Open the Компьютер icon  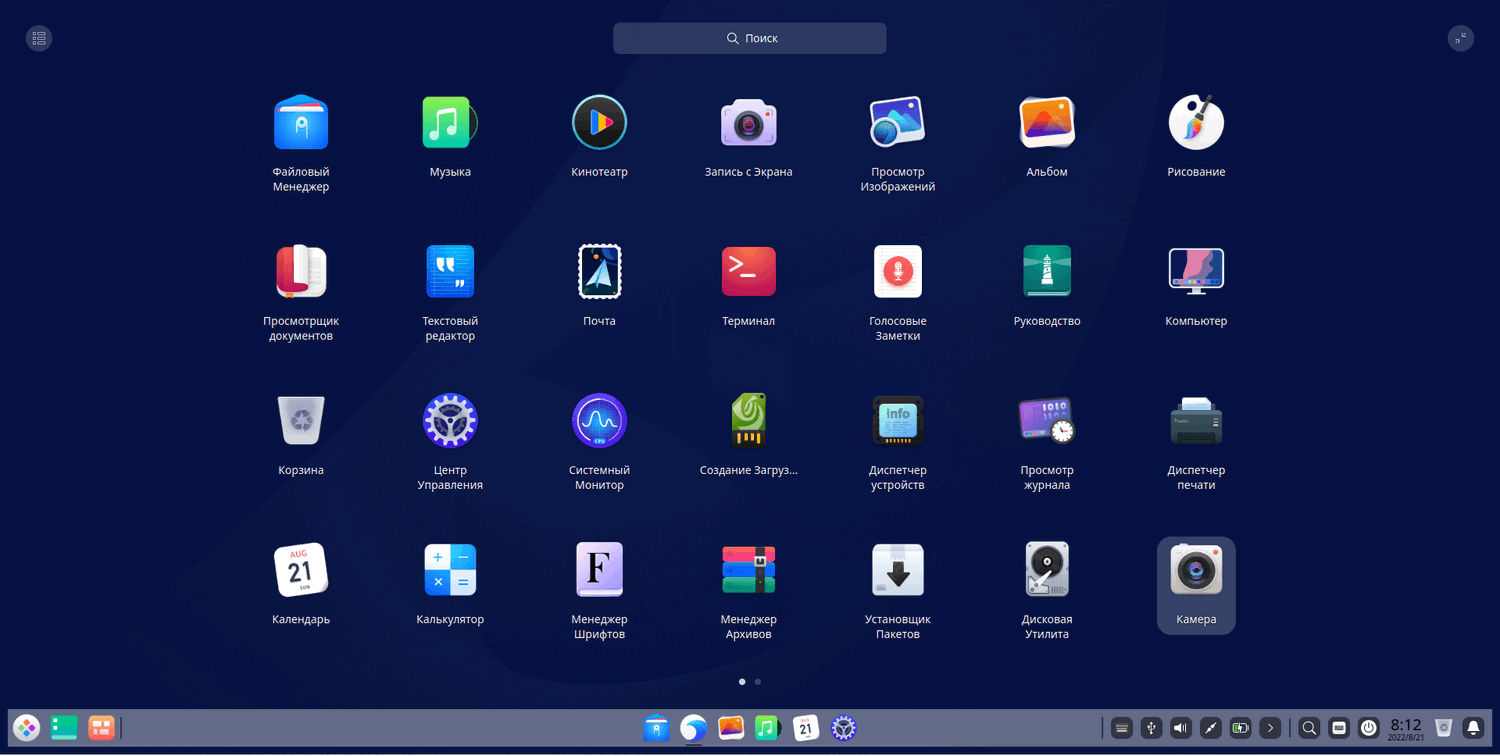tap(1196, 272)
